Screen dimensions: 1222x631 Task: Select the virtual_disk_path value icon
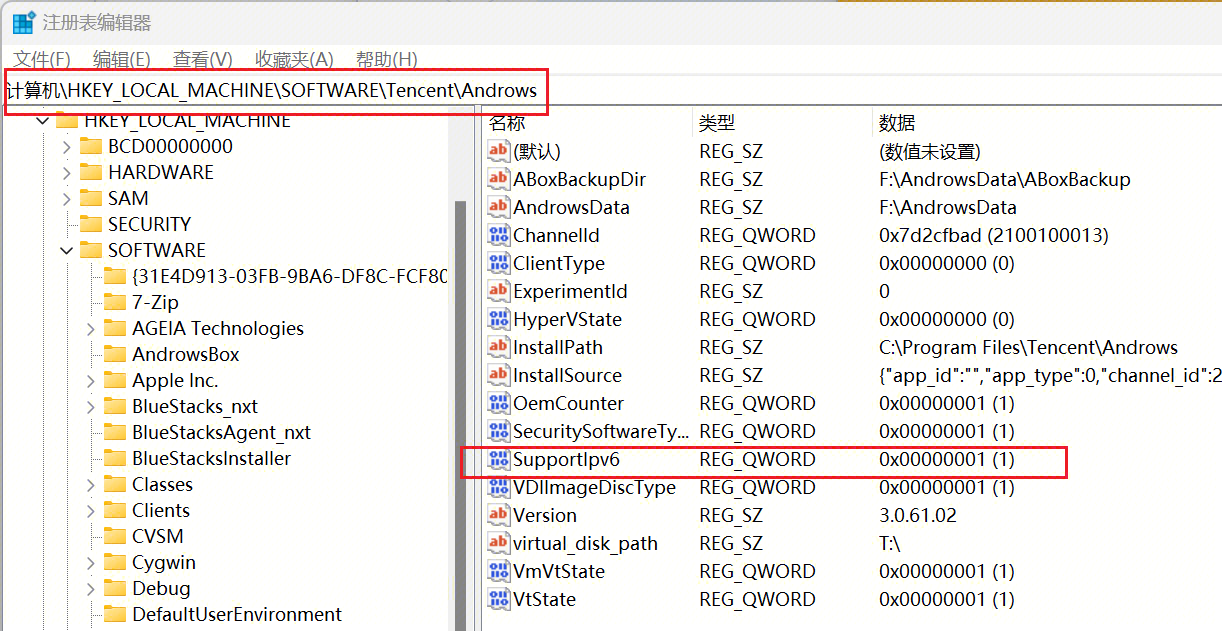(498, 543)
